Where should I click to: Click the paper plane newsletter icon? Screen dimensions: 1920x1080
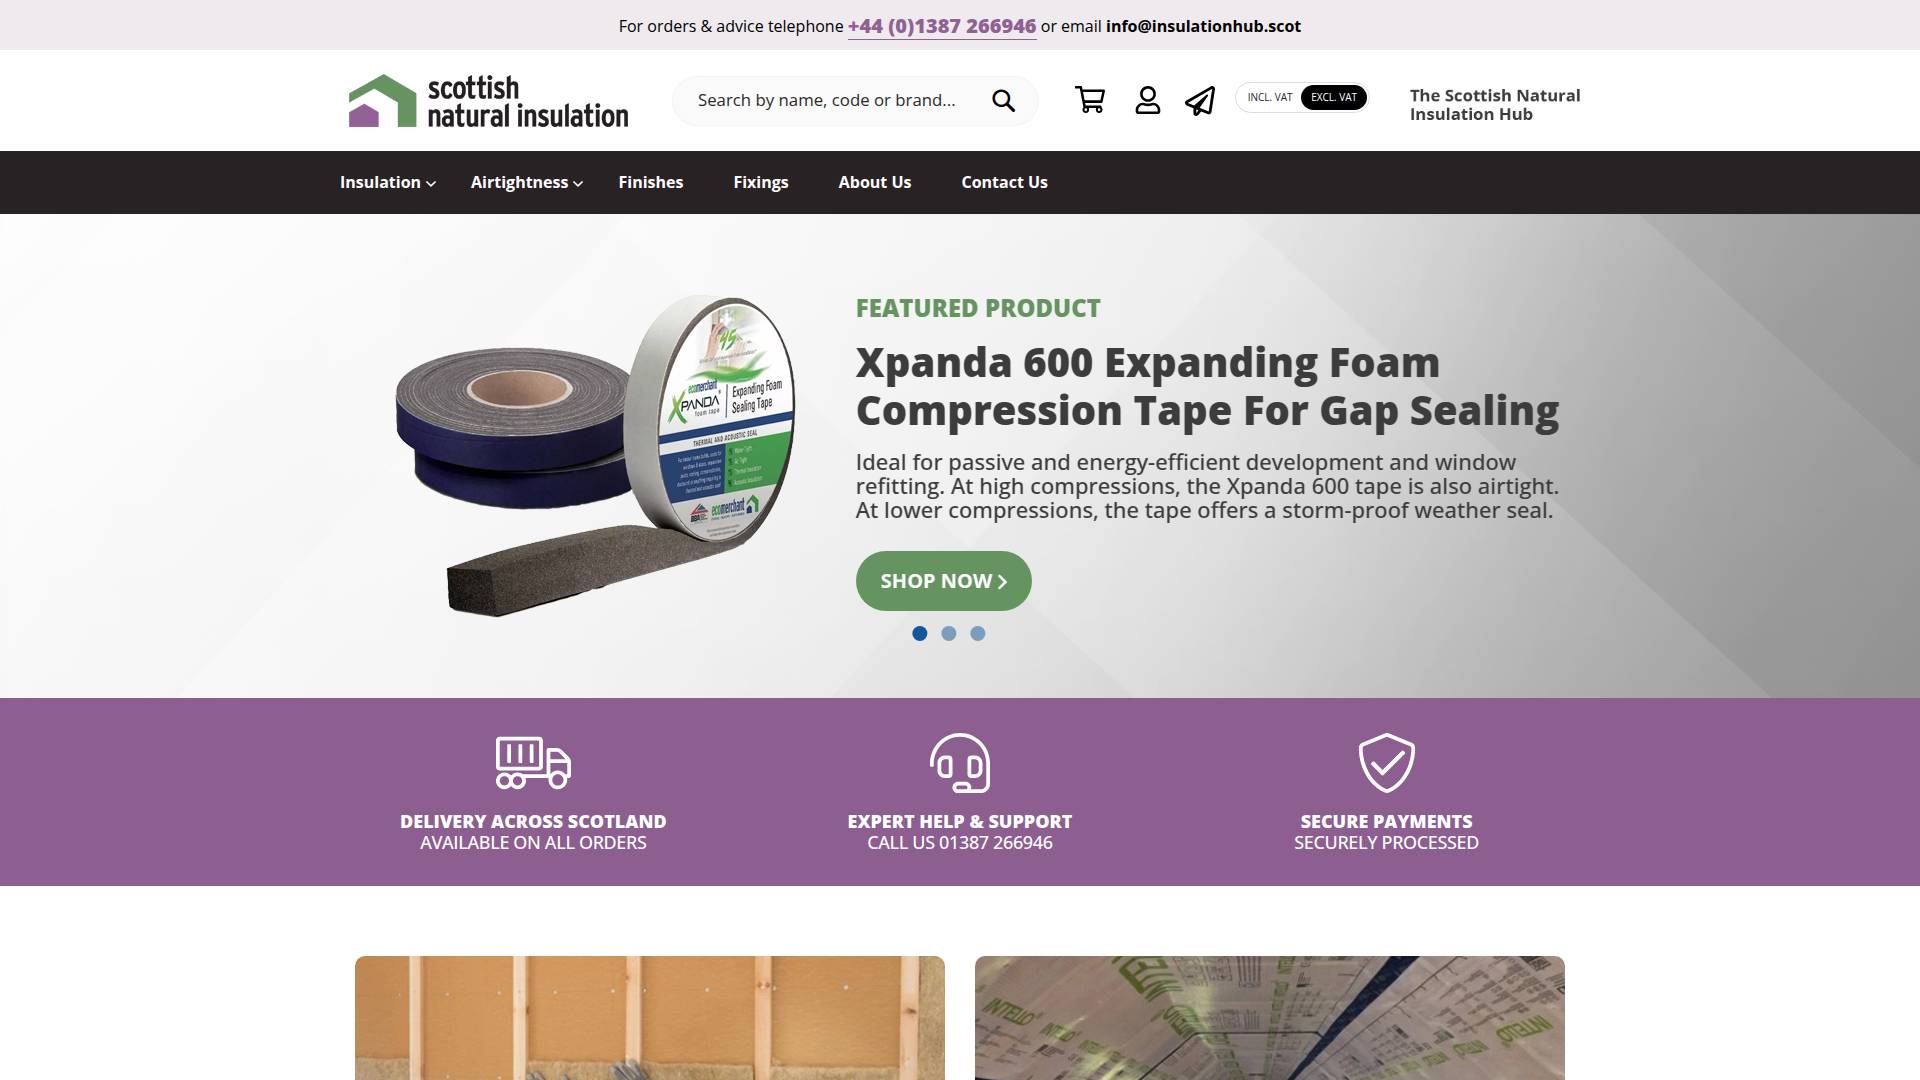1200,100
